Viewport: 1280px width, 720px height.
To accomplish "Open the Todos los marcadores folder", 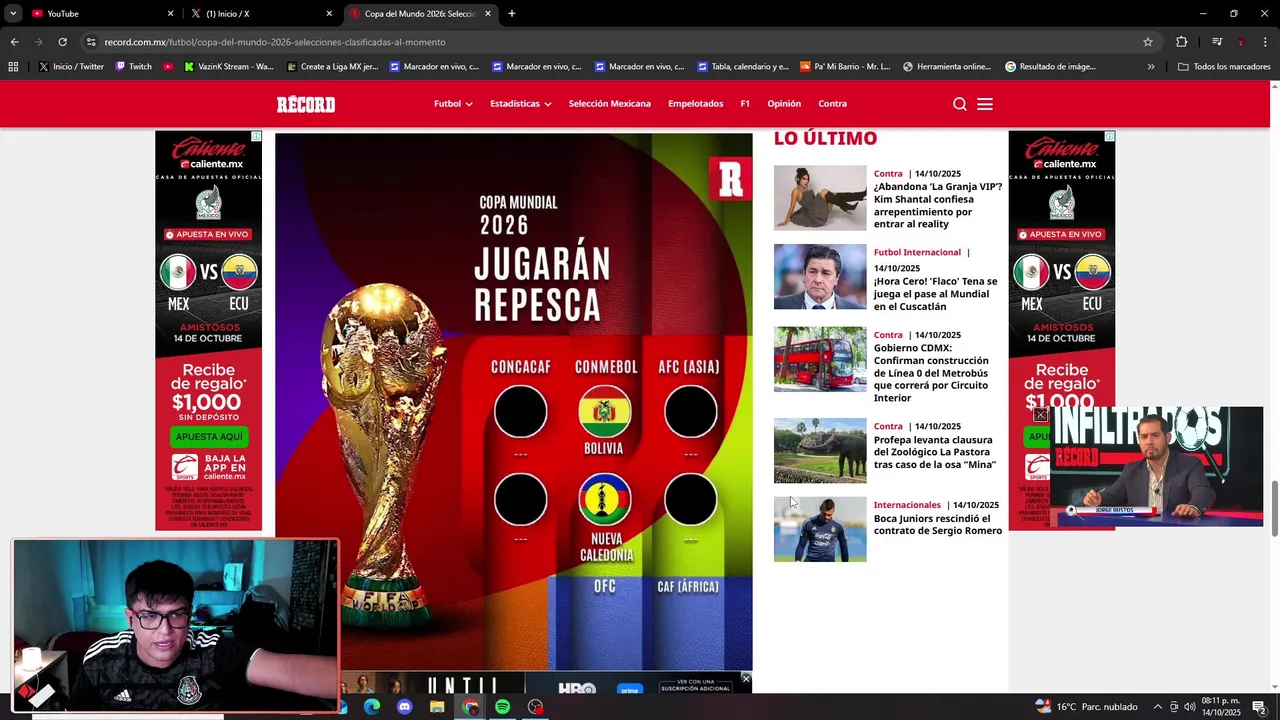I will pos(1224,67).
